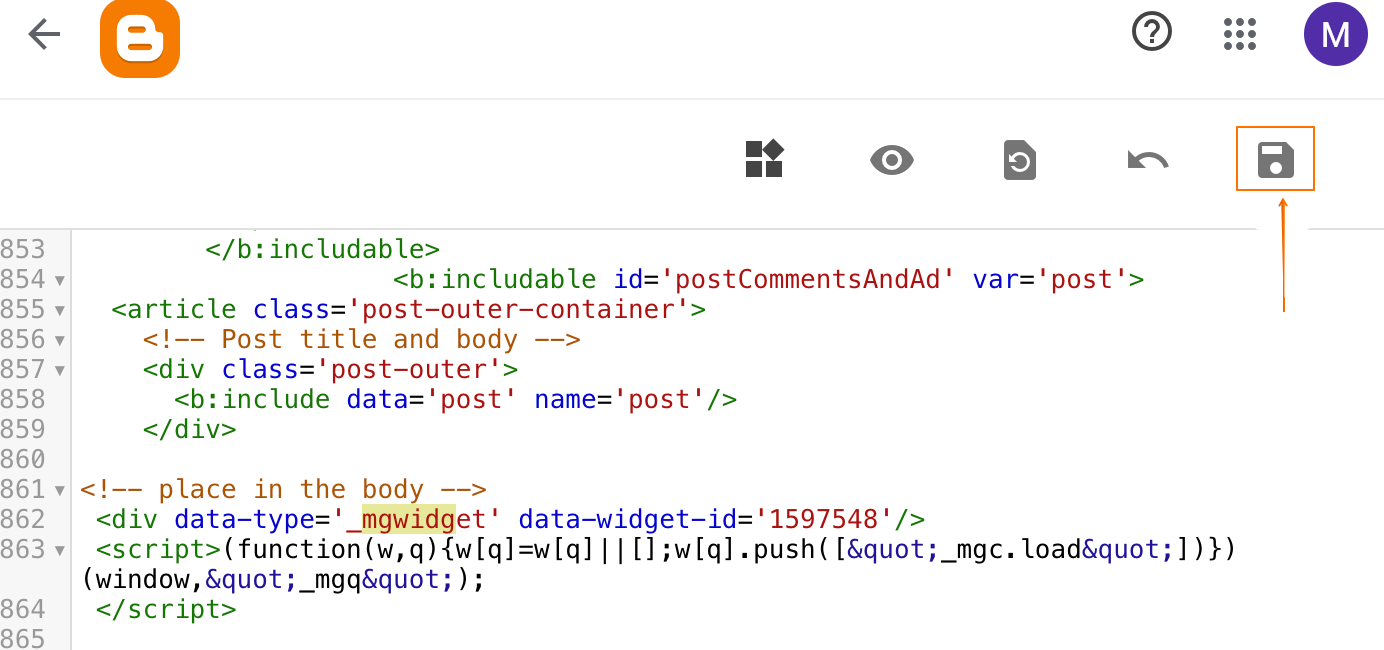Open the Google apps grid
Viewport: 1384px width, 650px height.
[1239, 34]
